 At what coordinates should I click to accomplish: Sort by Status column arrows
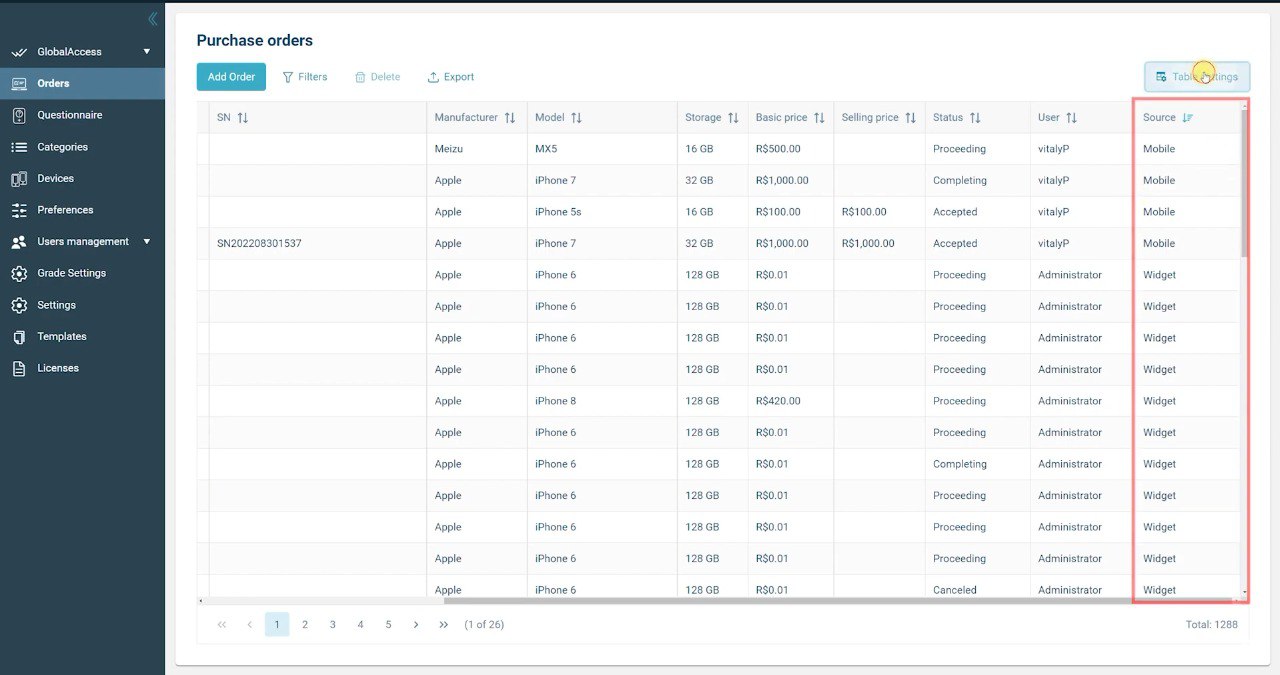pos(975,118)
